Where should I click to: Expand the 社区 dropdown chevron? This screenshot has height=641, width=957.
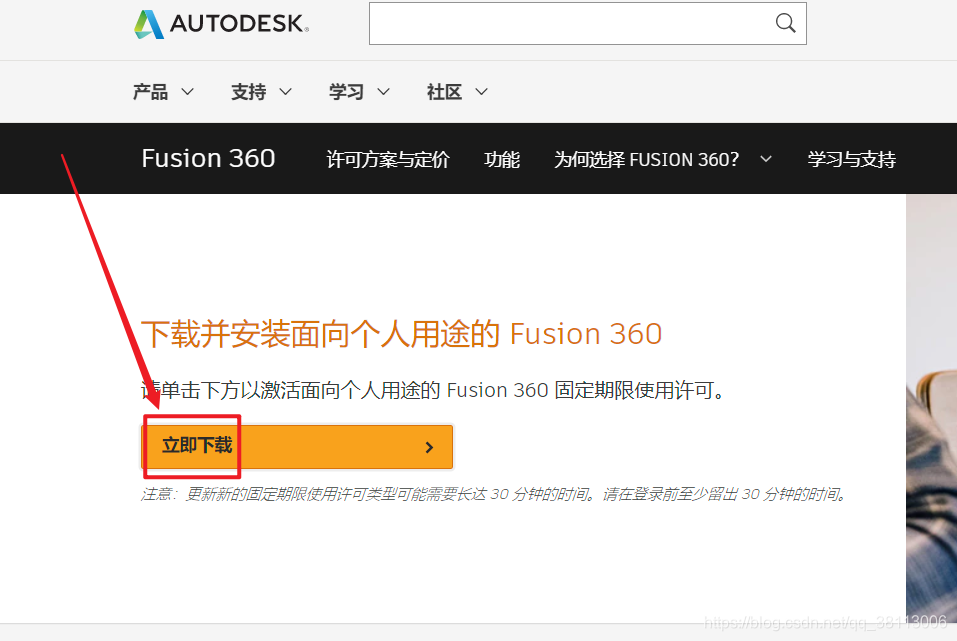pos(482,92)
